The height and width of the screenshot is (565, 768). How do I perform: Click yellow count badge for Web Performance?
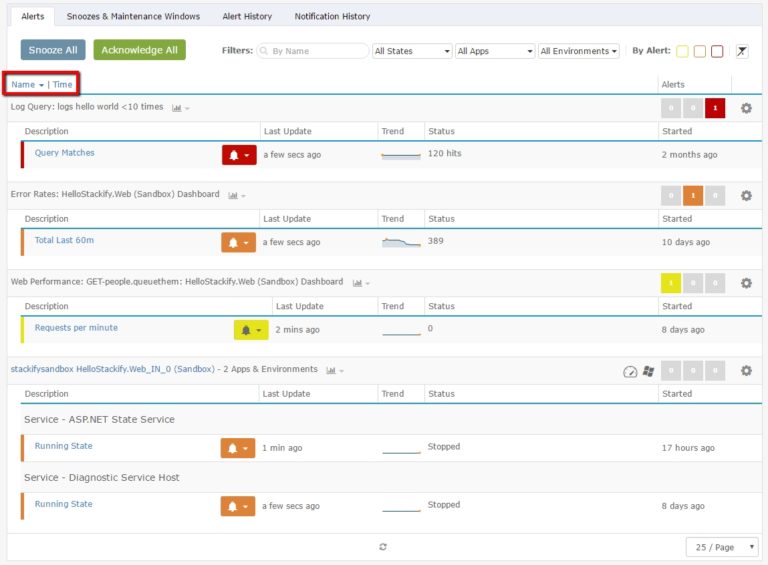click(x=671, y=283)
